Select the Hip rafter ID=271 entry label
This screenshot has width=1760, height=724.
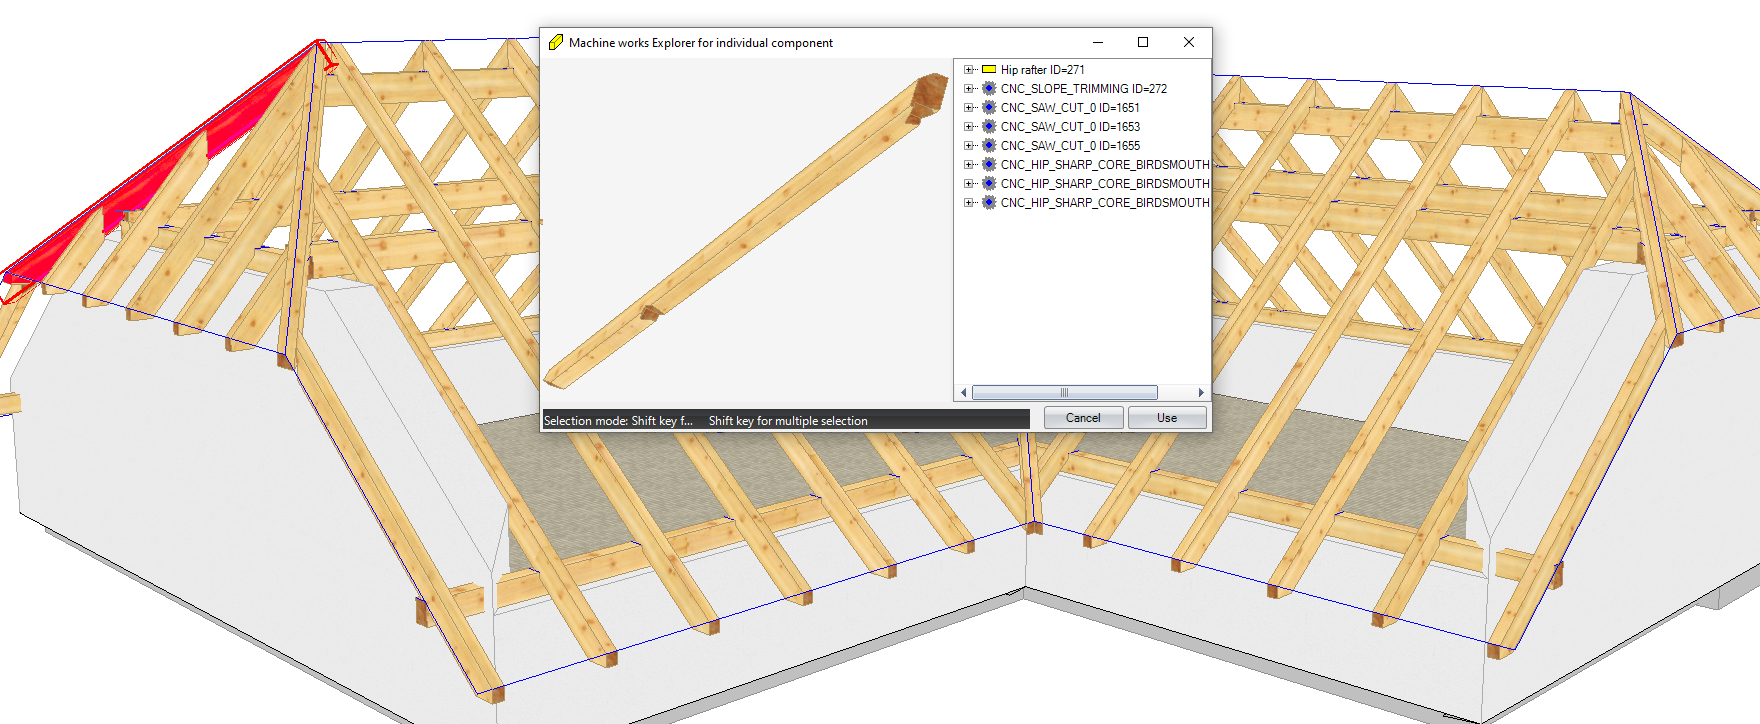pyautogui.click(x=1042, y=70)
